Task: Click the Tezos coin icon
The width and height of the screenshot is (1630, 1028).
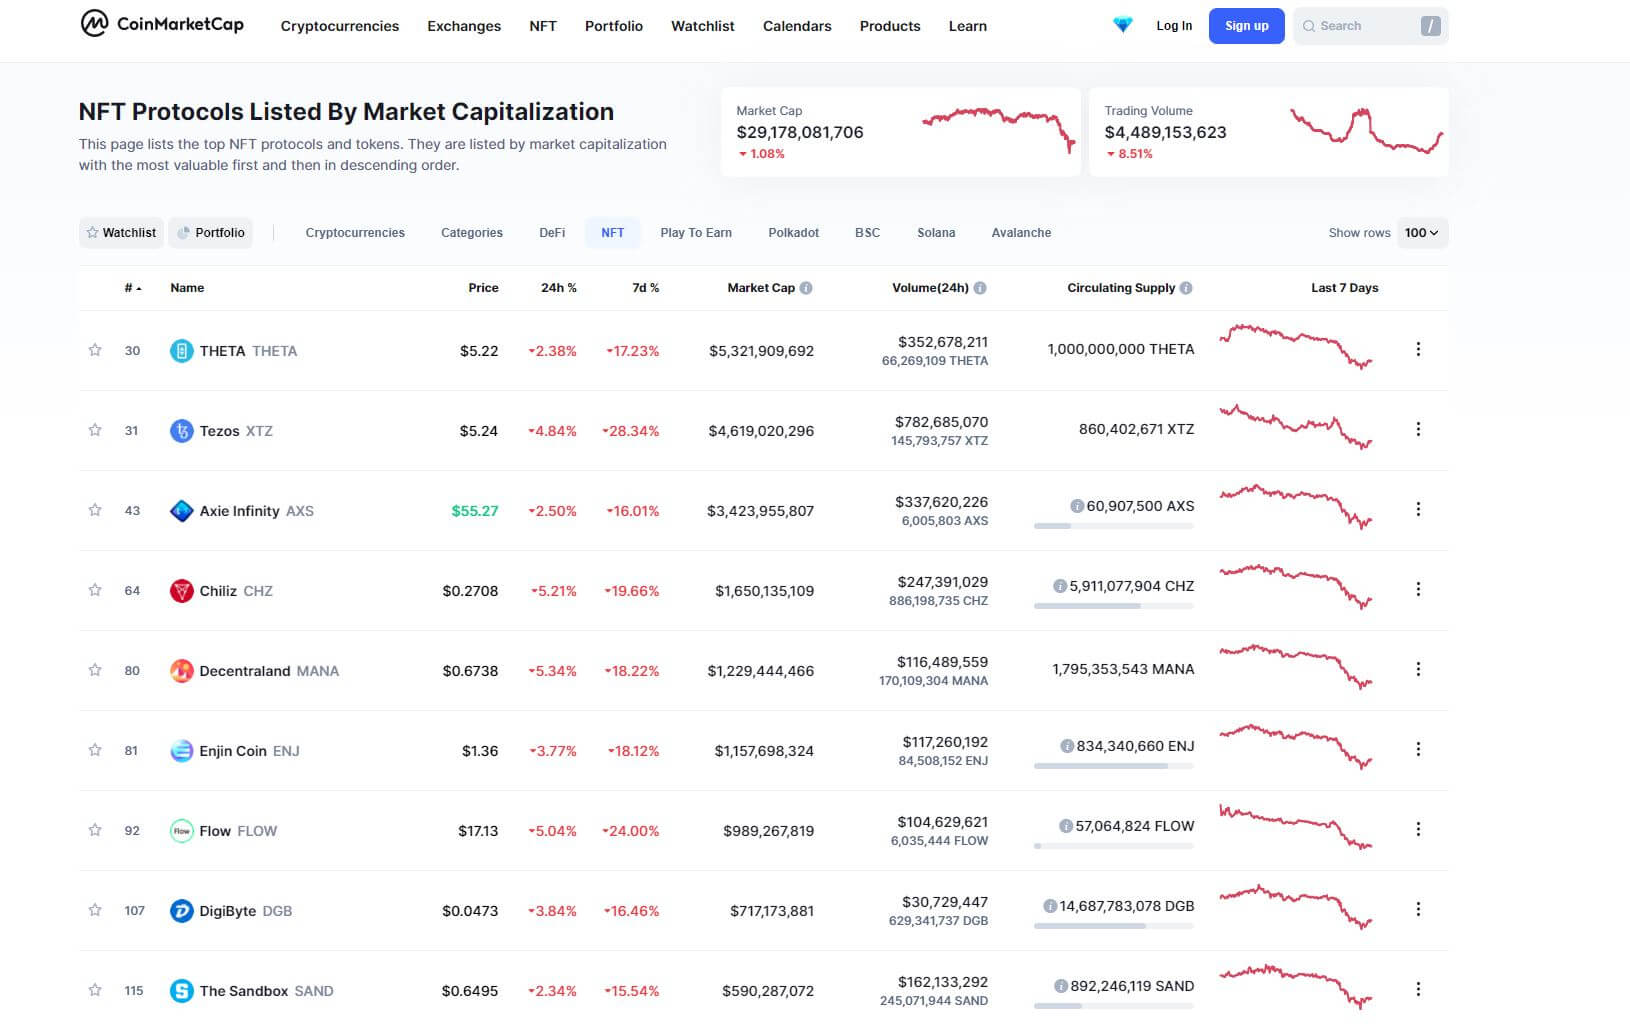Action: pos(181,431)
